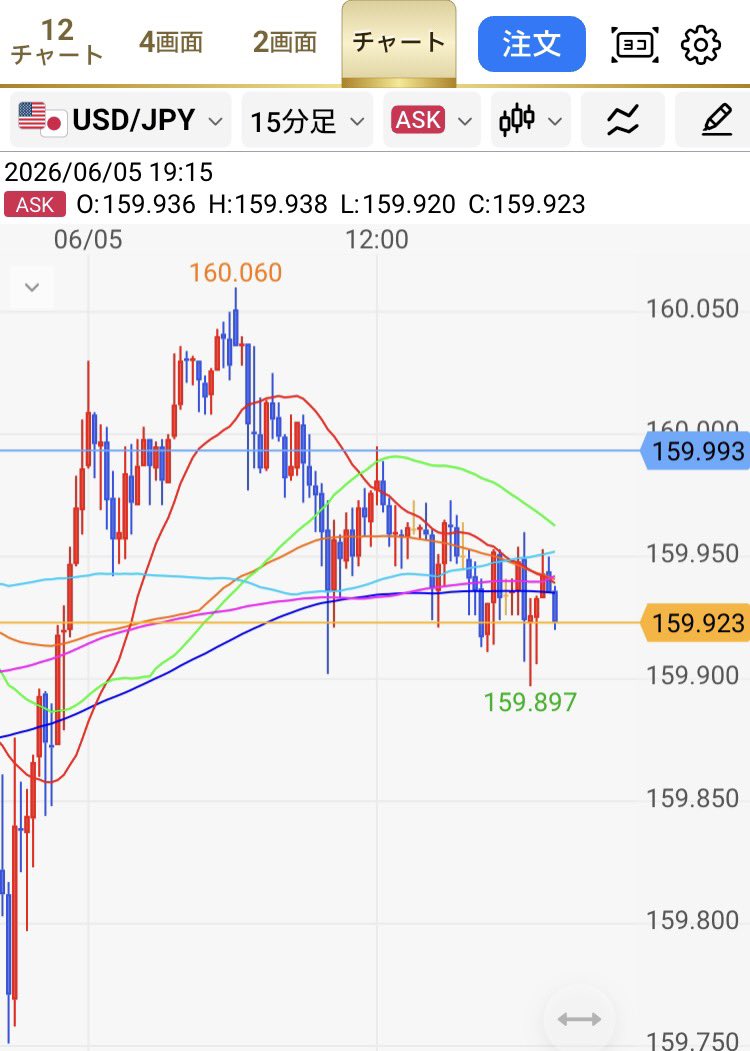Image resolution: width=750 pixels, height=1051 pixels.
Task: Click the 160.060 high price annotation
Action: [235, 273]
